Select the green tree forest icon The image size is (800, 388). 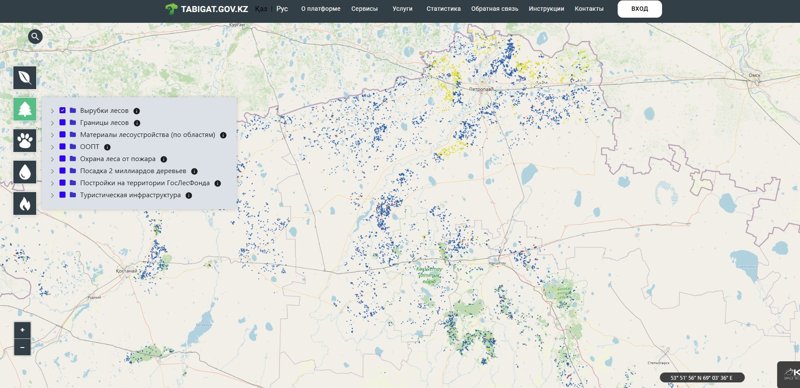[x=24, y=109]
